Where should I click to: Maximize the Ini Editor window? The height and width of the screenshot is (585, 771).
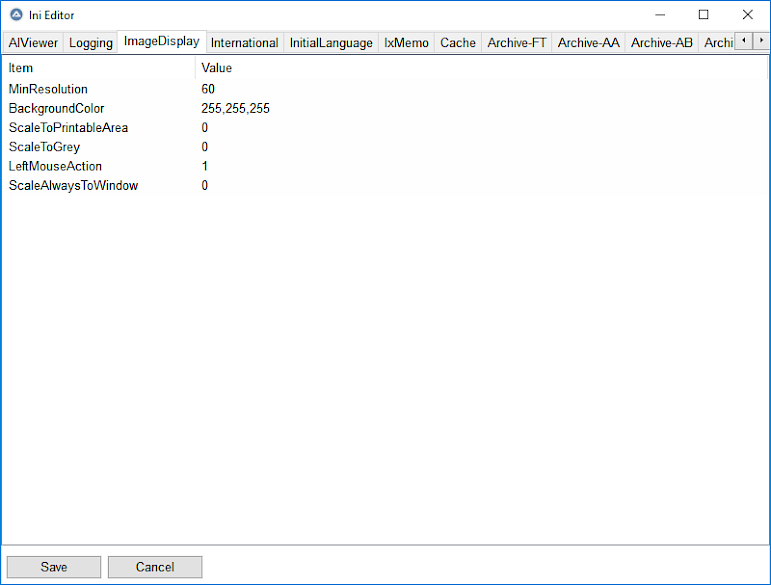click(x=703, y=15)
